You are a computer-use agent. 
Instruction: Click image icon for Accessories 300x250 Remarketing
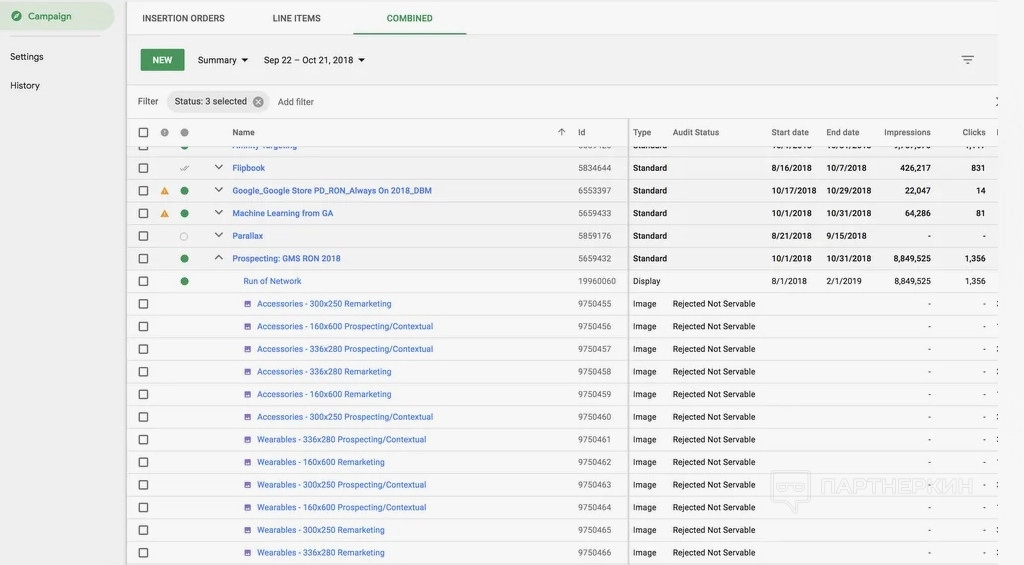pos(248,304)
